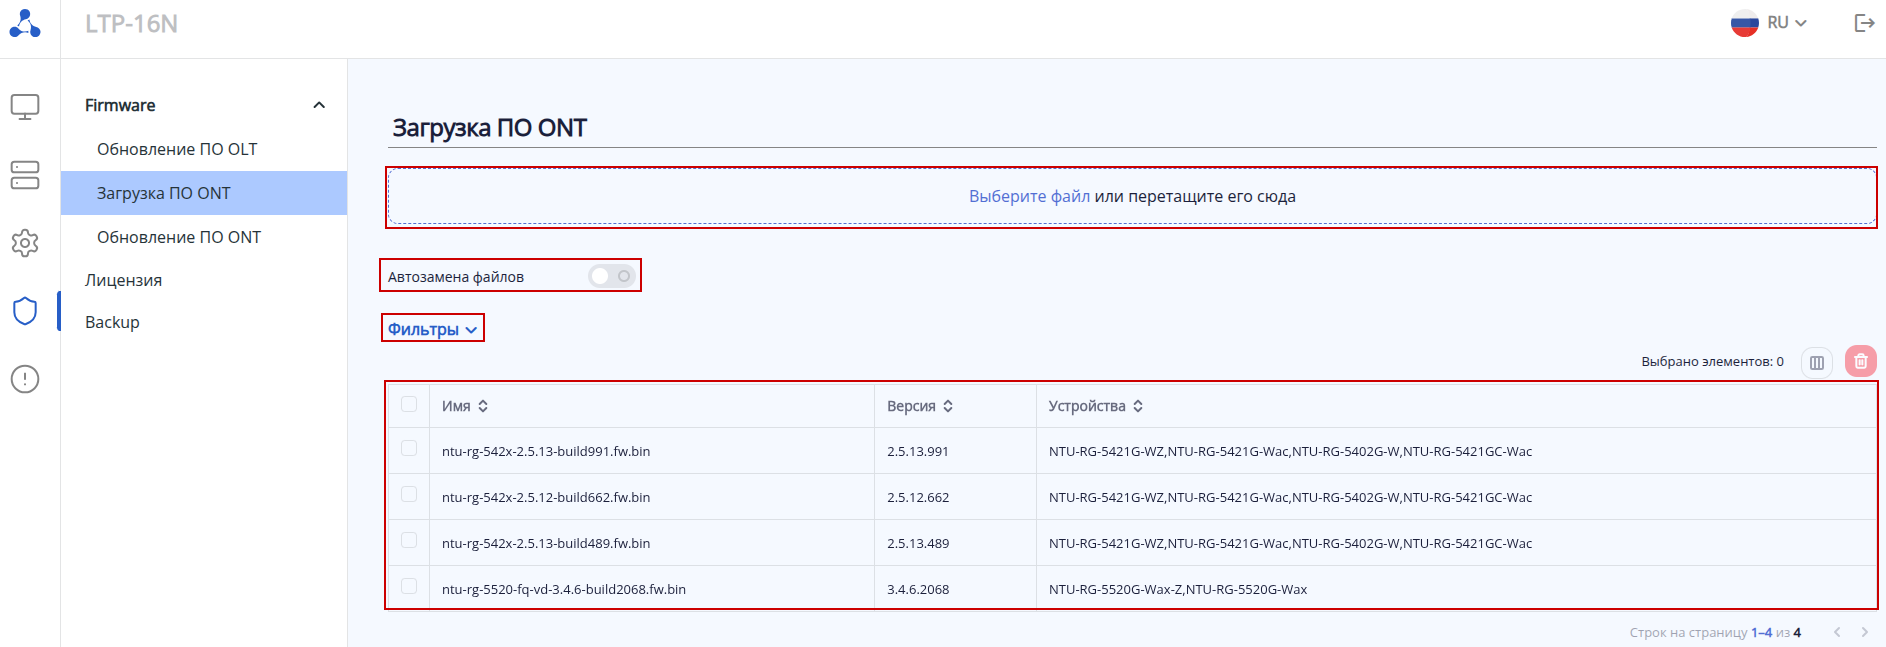This screenshot has height=647, width=1886.
Task: Open settings gear in left sidebar
Action: [25, 243]
